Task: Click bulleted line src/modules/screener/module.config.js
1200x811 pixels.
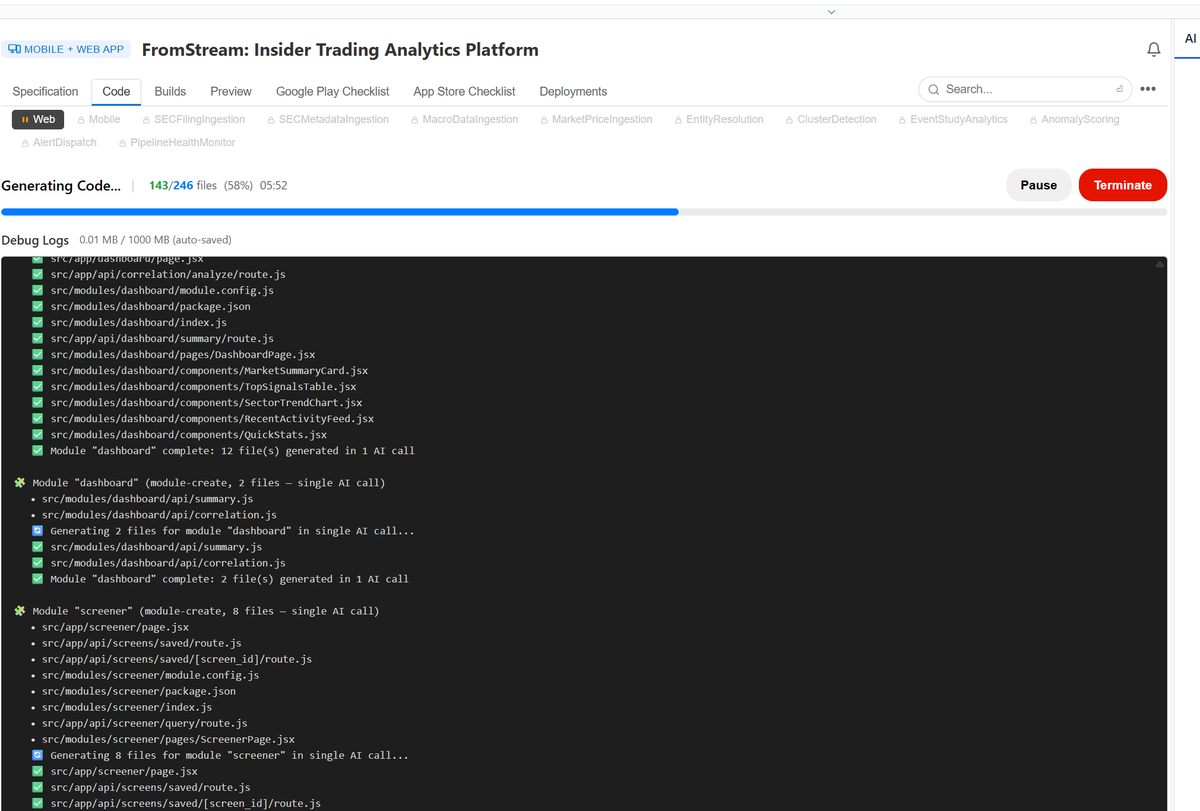Action: coord(150,675)
